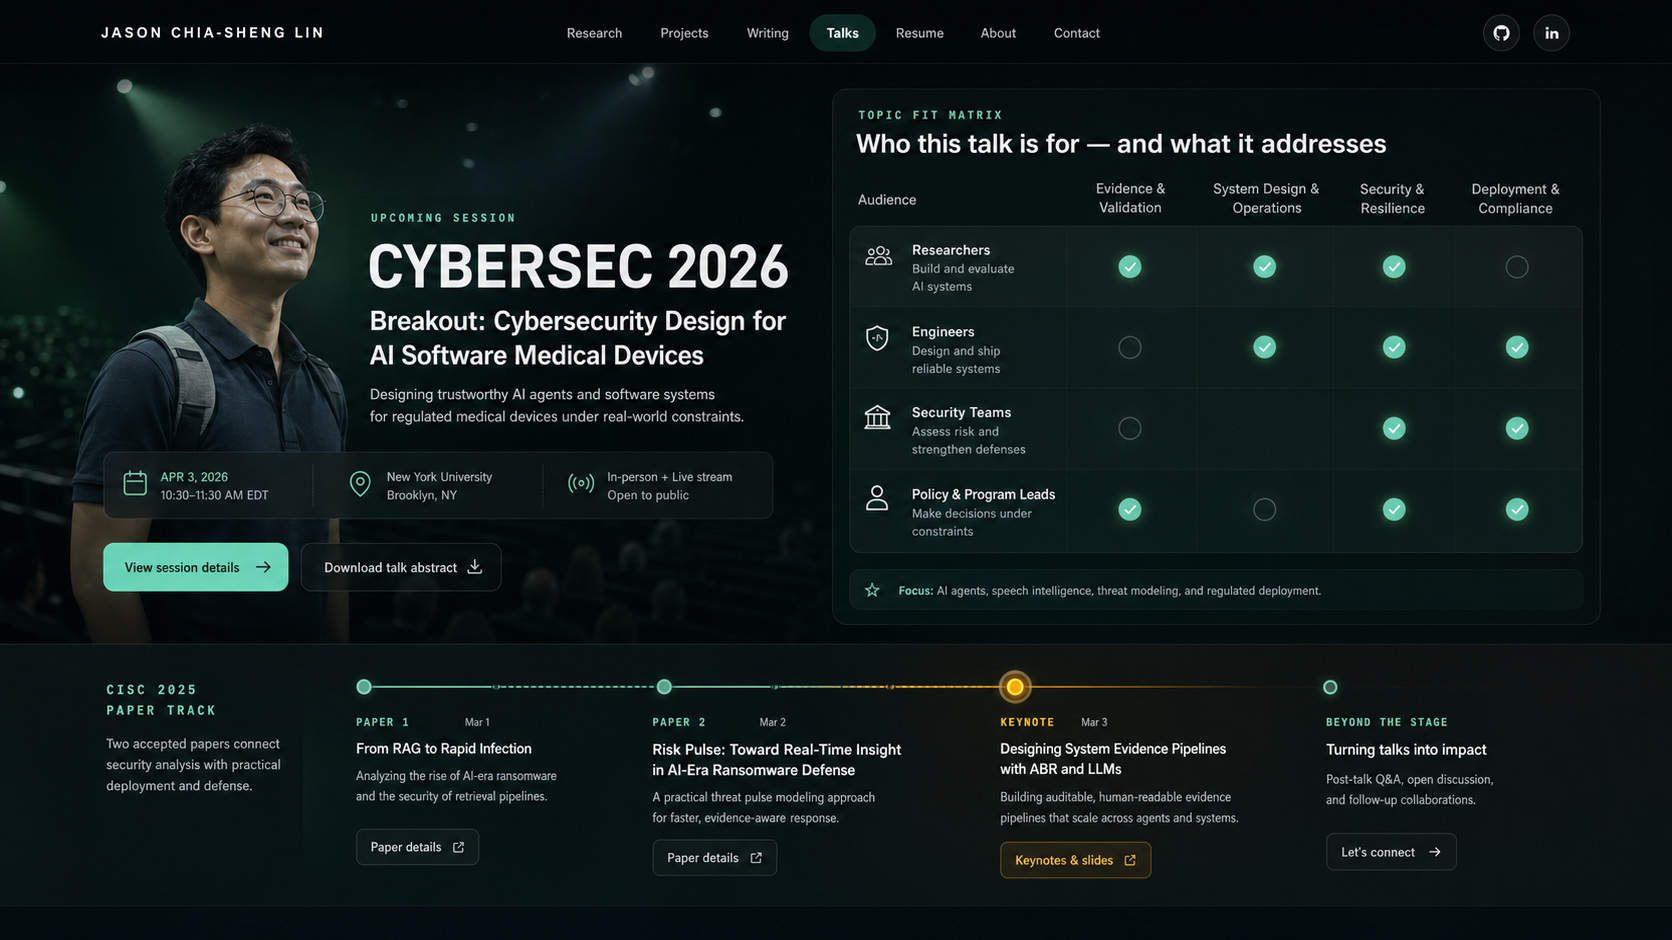This screenshot has width=1672, height=940.
Task: Toggle Policy Leads System Design empty circle
Action: pos(1265,509)
